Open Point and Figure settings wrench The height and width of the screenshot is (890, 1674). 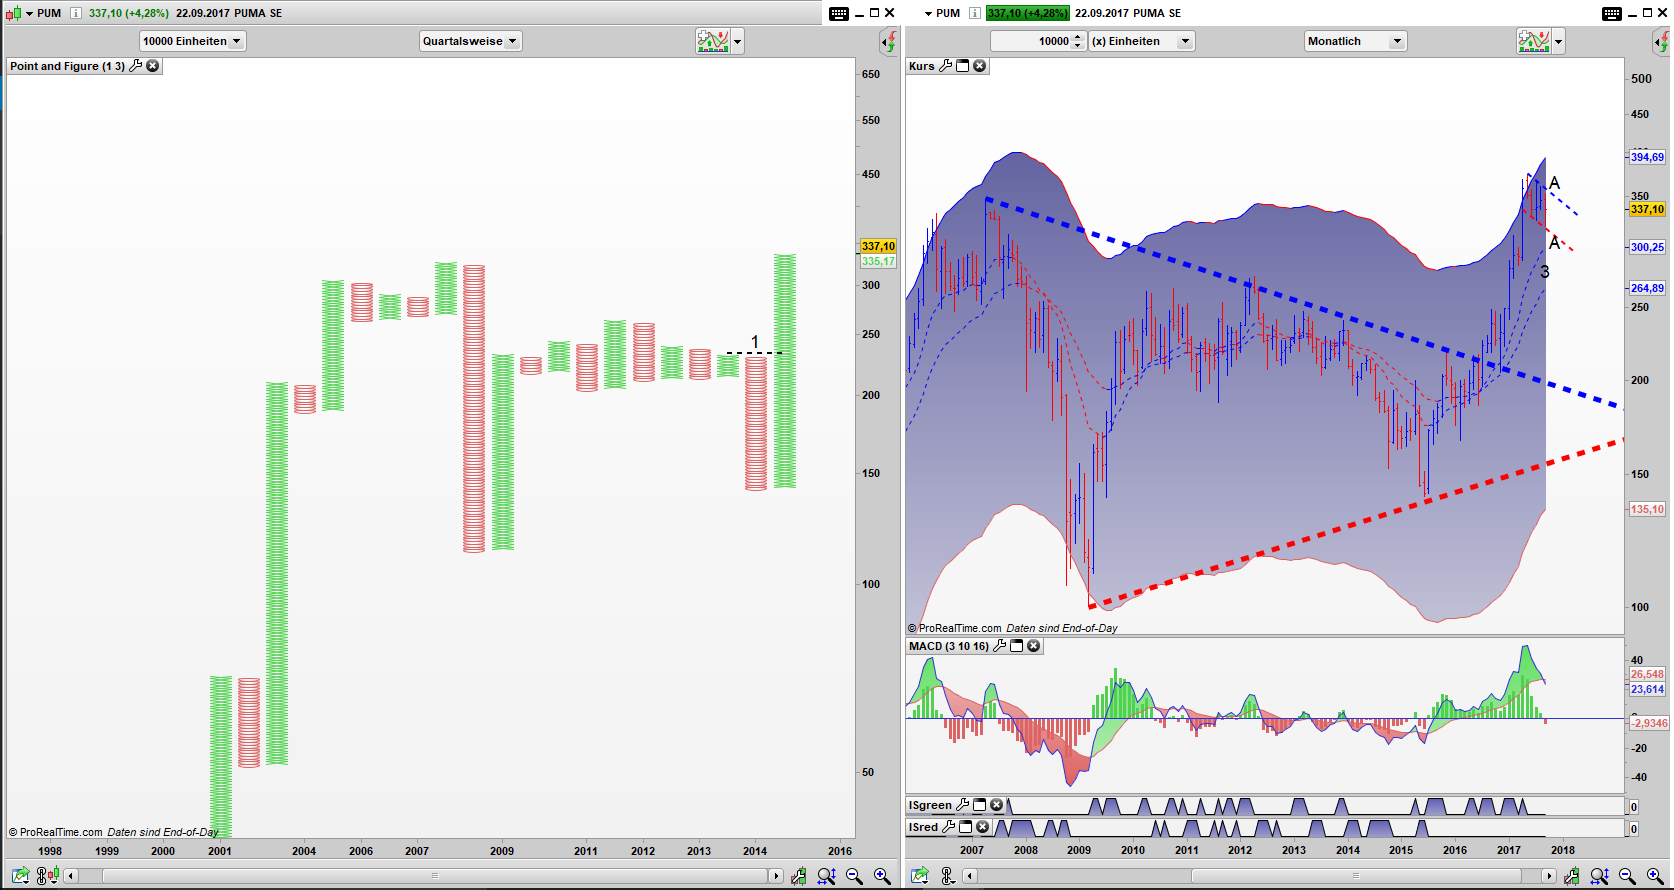pos(136,66)
